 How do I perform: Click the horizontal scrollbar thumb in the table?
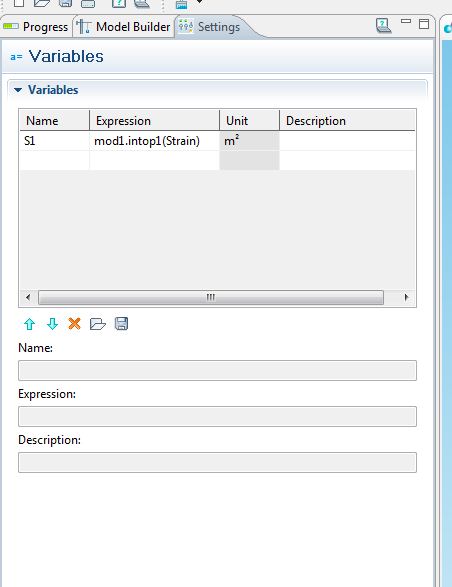point(211,298)
